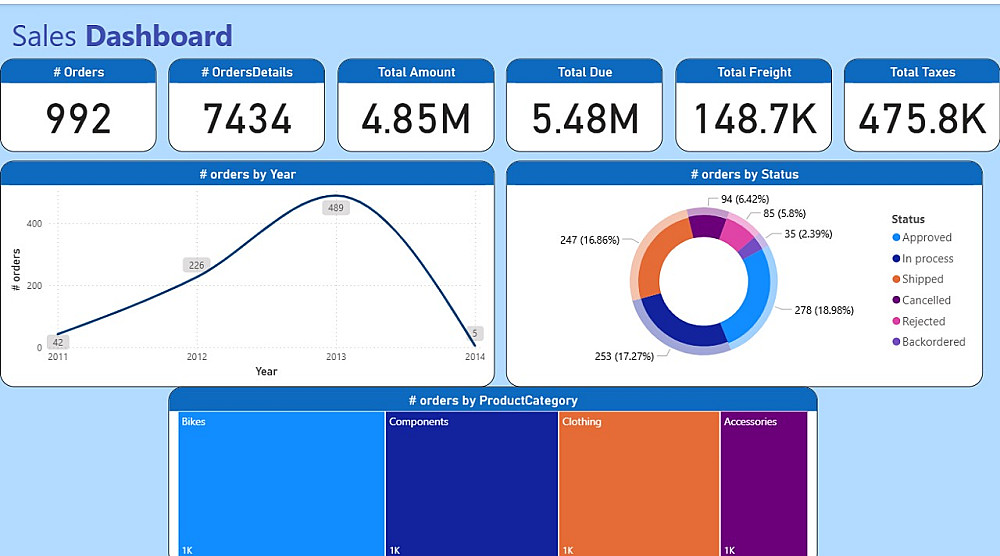
Task: Click the # Orders card showing 992
Action: point(78,105)
